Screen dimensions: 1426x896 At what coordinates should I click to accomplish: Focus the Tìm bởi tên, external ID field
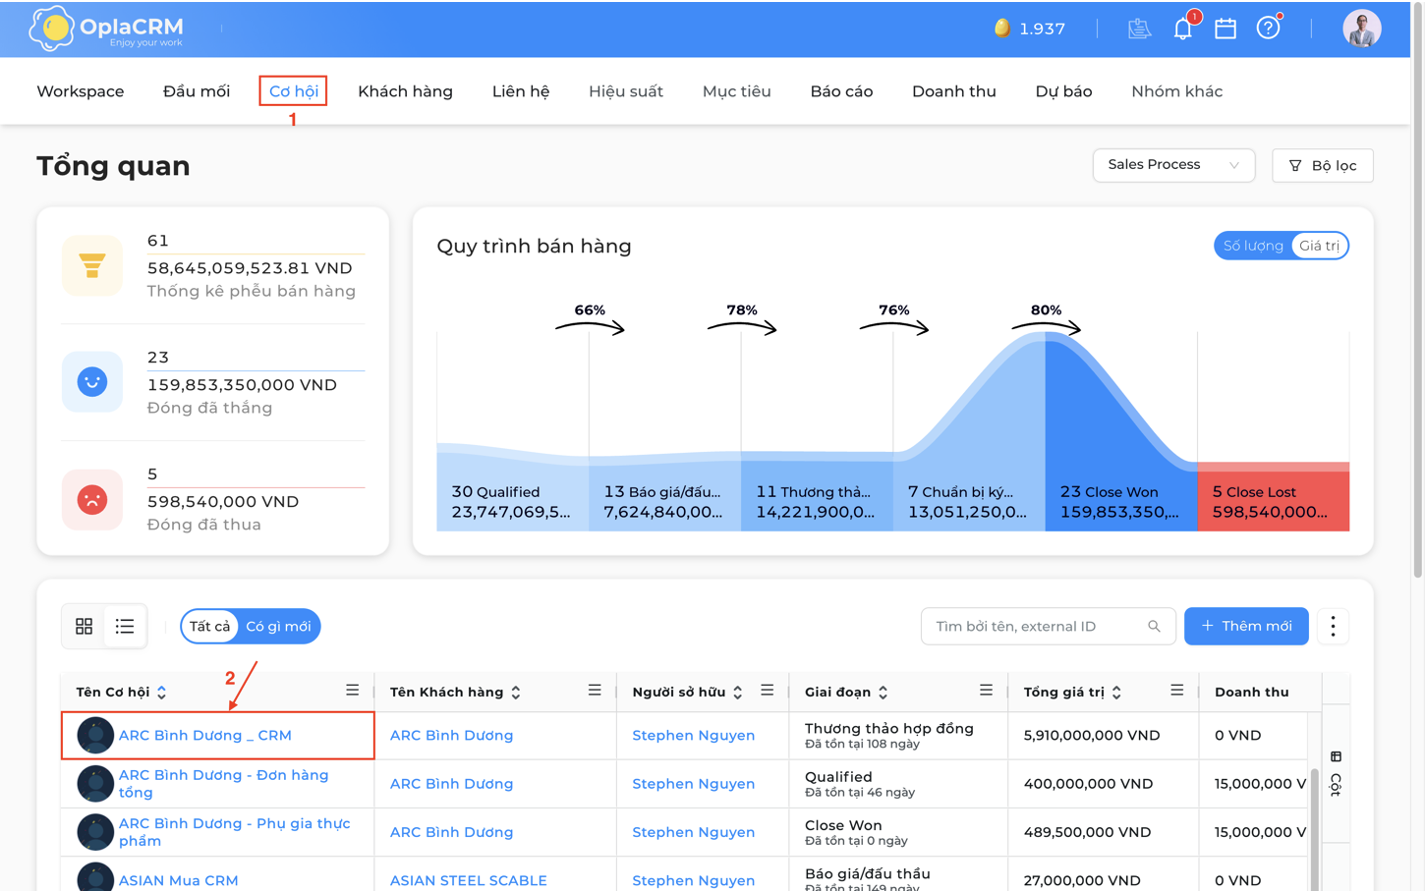click(x=1048, y=626)
